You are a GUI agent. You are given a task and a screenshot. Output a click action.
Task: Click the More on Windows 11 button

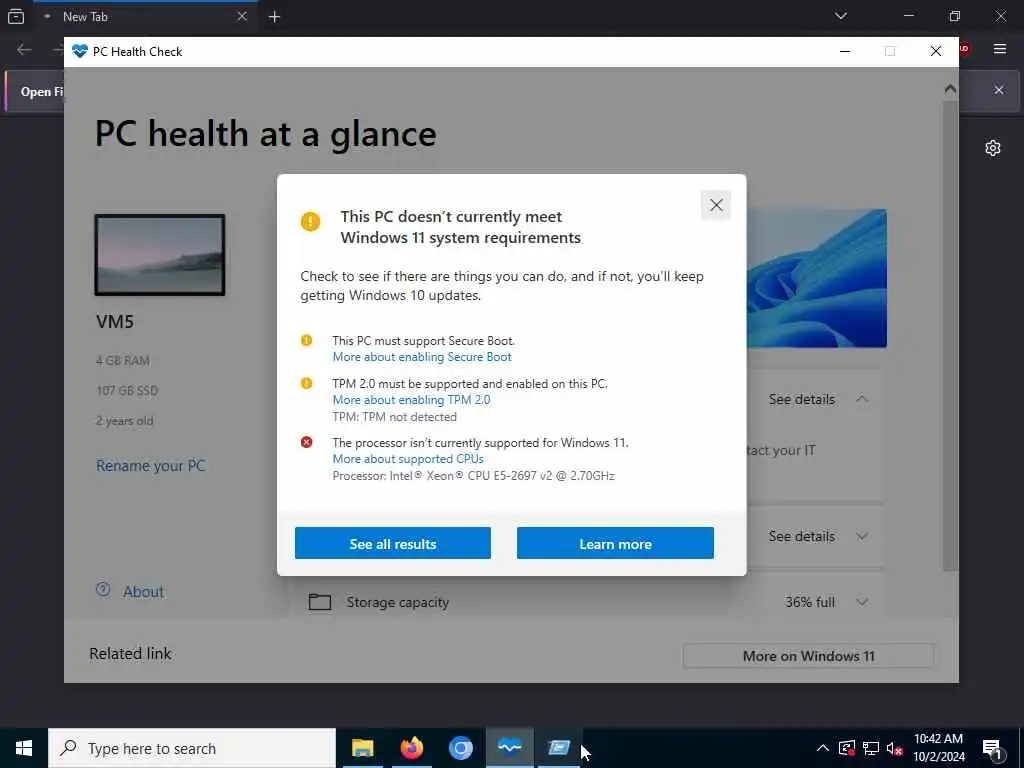click(808, 656)
